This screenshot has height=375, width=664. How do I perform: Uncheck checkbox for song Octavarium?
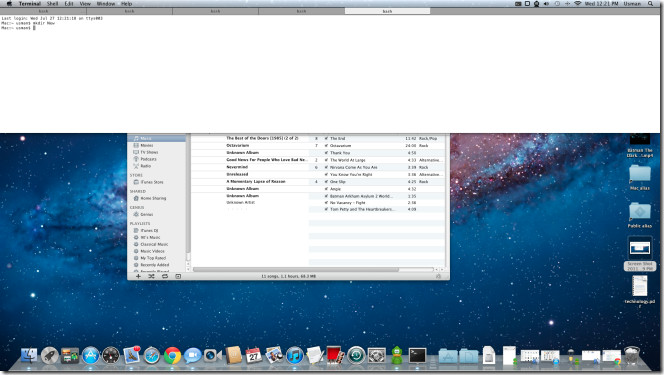(326, 146)
